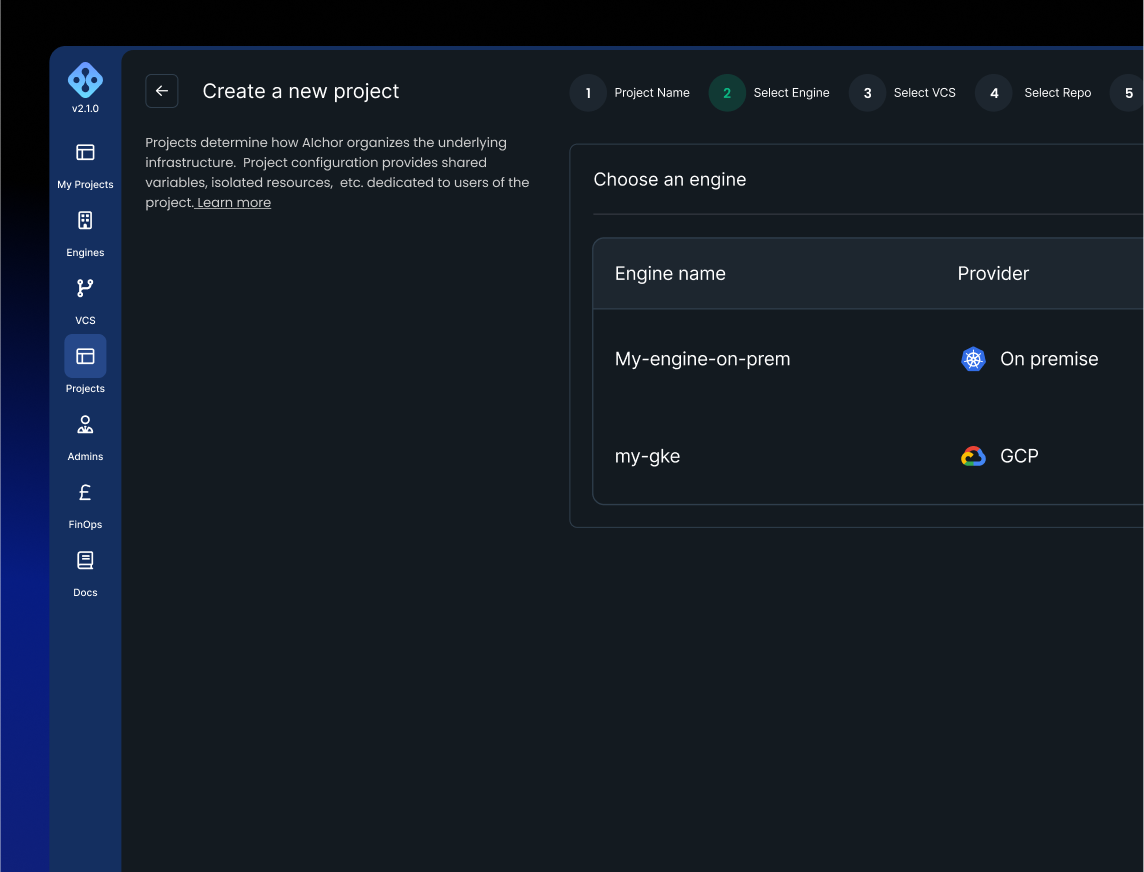Screen dimensions: 1144x872
Task: Select step 2 Select Engine
Action: coord(769,93)
